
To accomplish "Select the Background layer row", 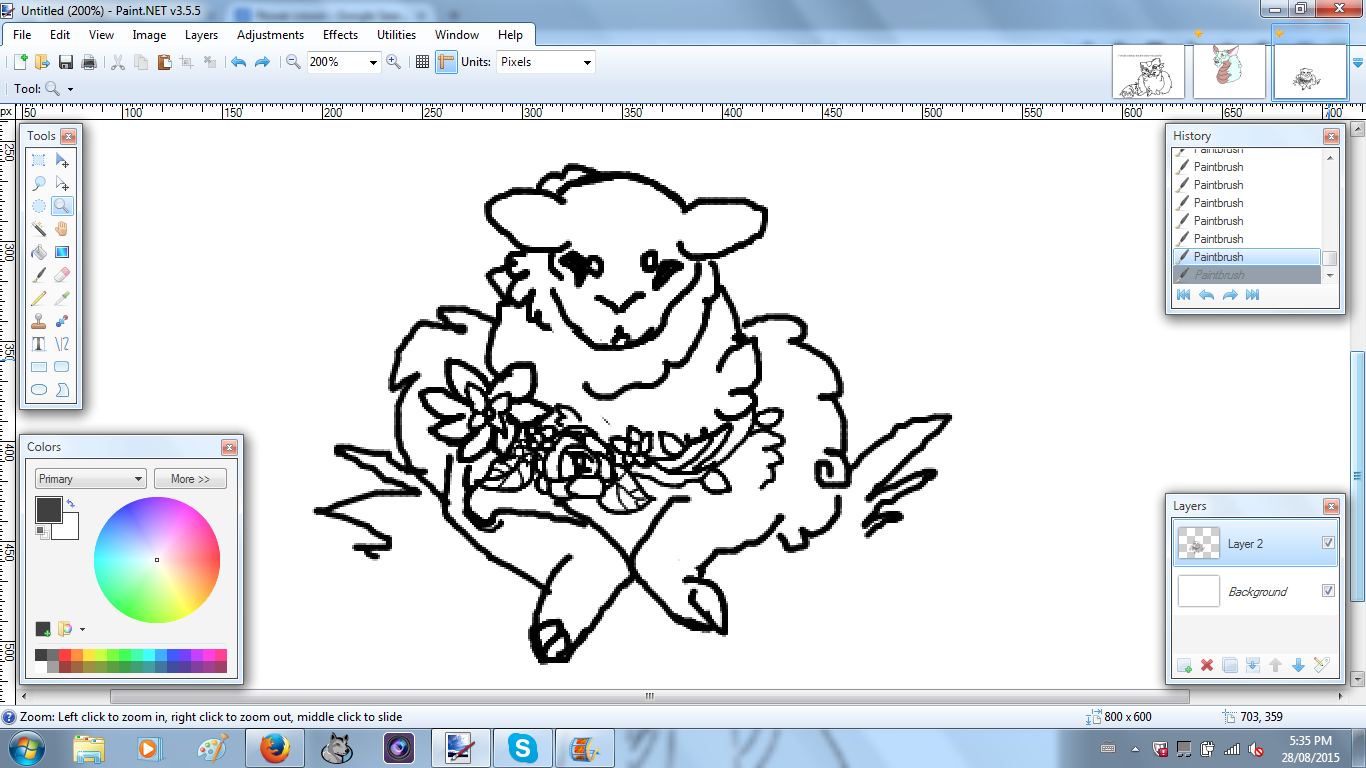I will tap(1255, 591).
